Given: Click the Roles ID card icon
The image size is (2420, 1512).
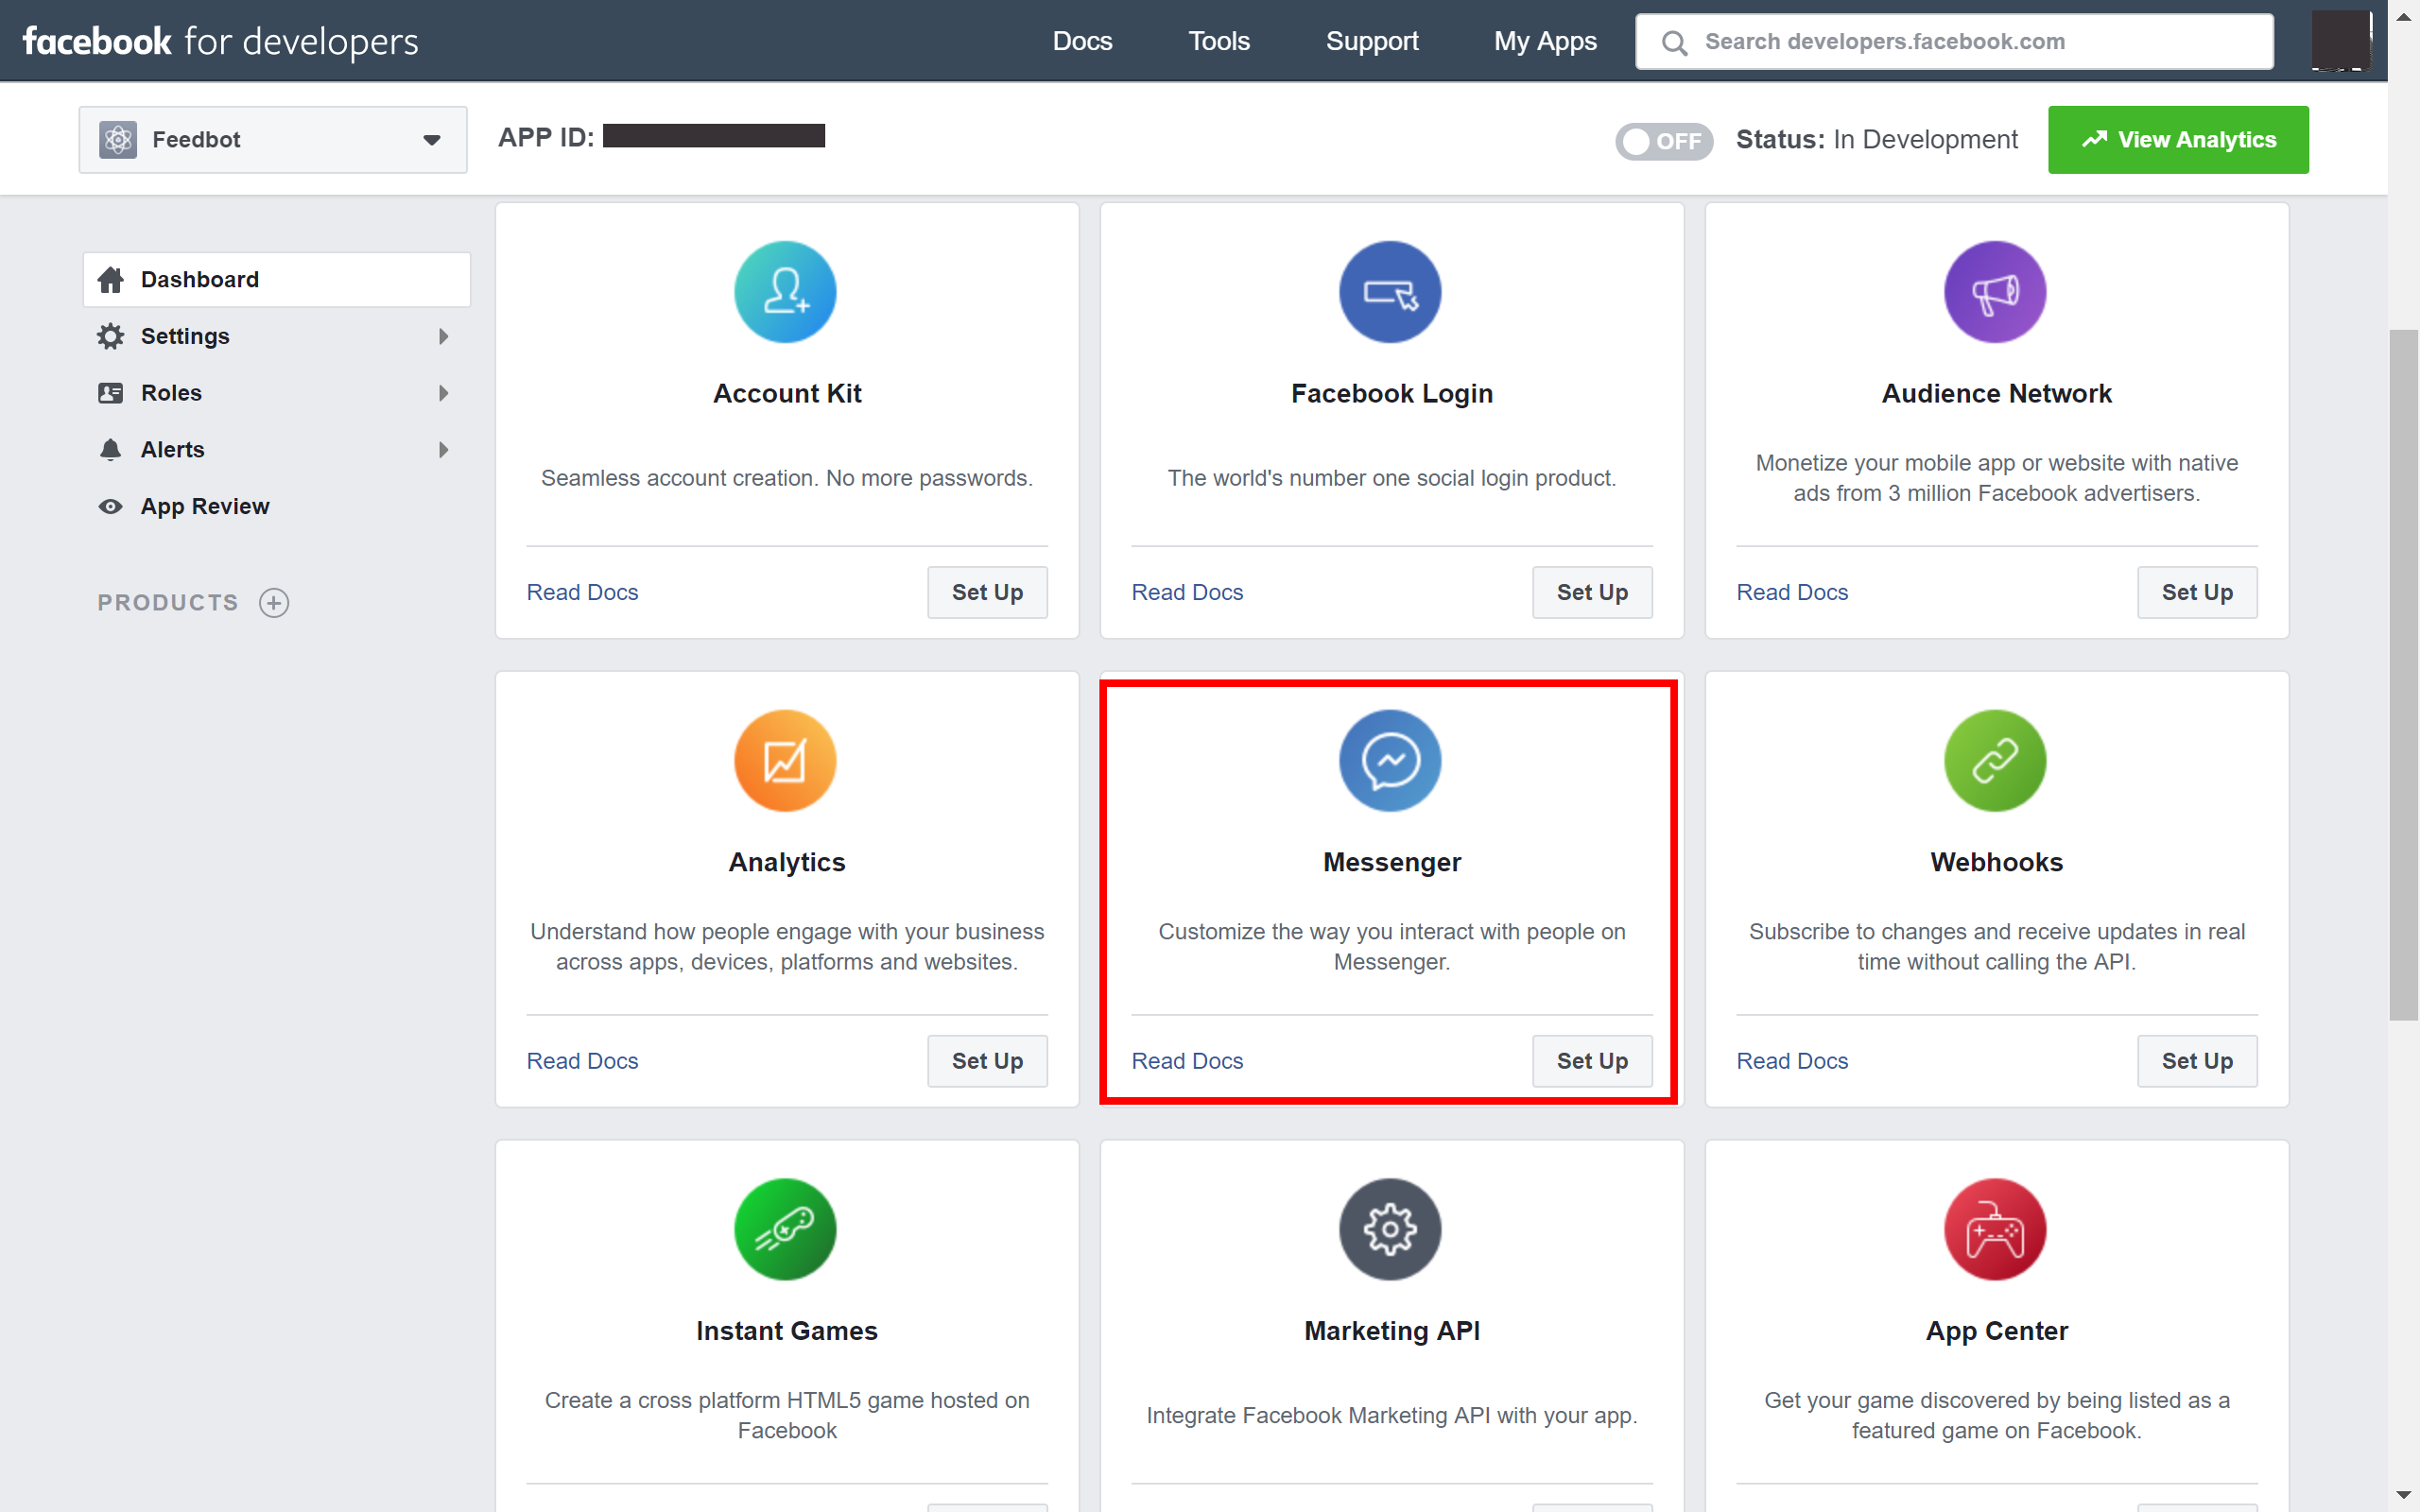Looking at the screenshot, I should pos(111,393).
